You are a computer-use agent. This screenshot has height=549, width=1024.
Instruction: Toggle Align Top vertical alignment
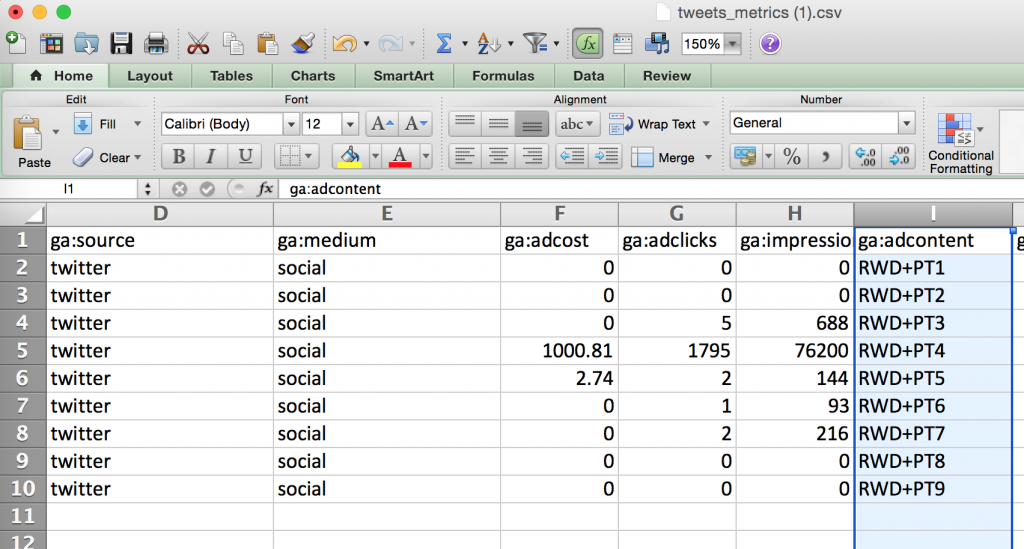[464, 123]
